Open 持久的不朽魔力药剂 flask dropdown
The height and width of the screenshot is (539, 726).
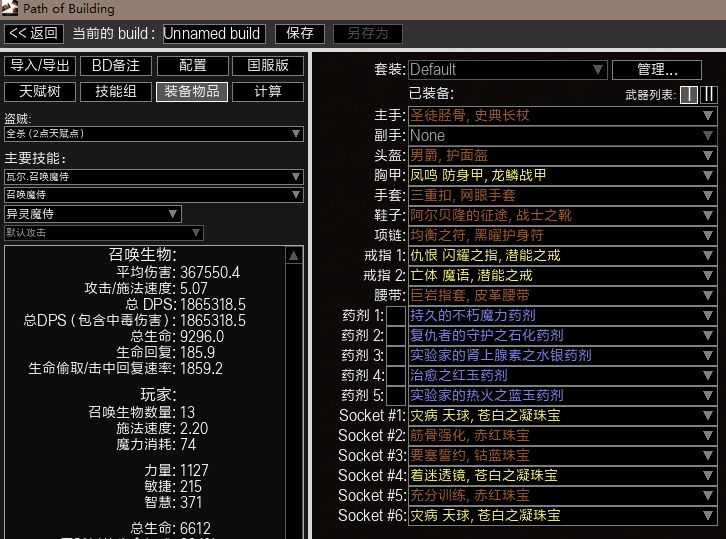pos(563,316)
